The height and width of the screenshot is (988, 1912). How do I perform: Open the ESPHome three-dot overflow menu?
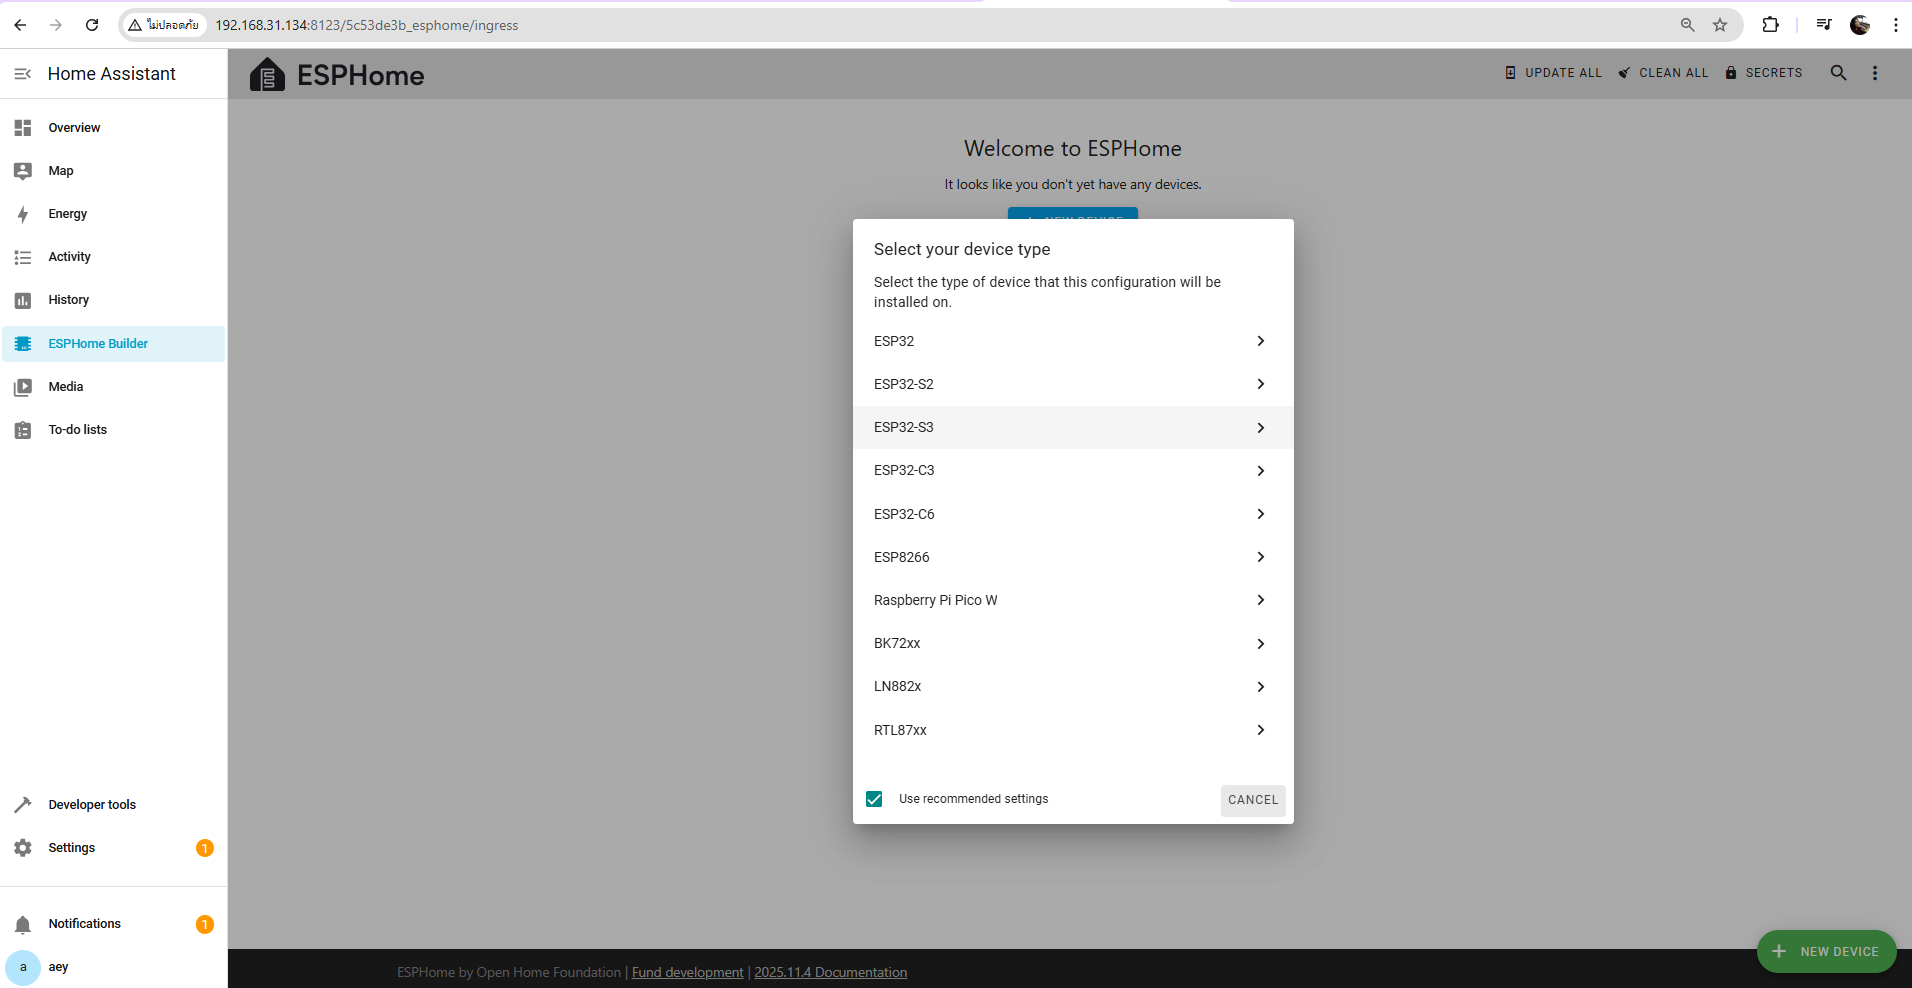click(x=1875, y=73)
